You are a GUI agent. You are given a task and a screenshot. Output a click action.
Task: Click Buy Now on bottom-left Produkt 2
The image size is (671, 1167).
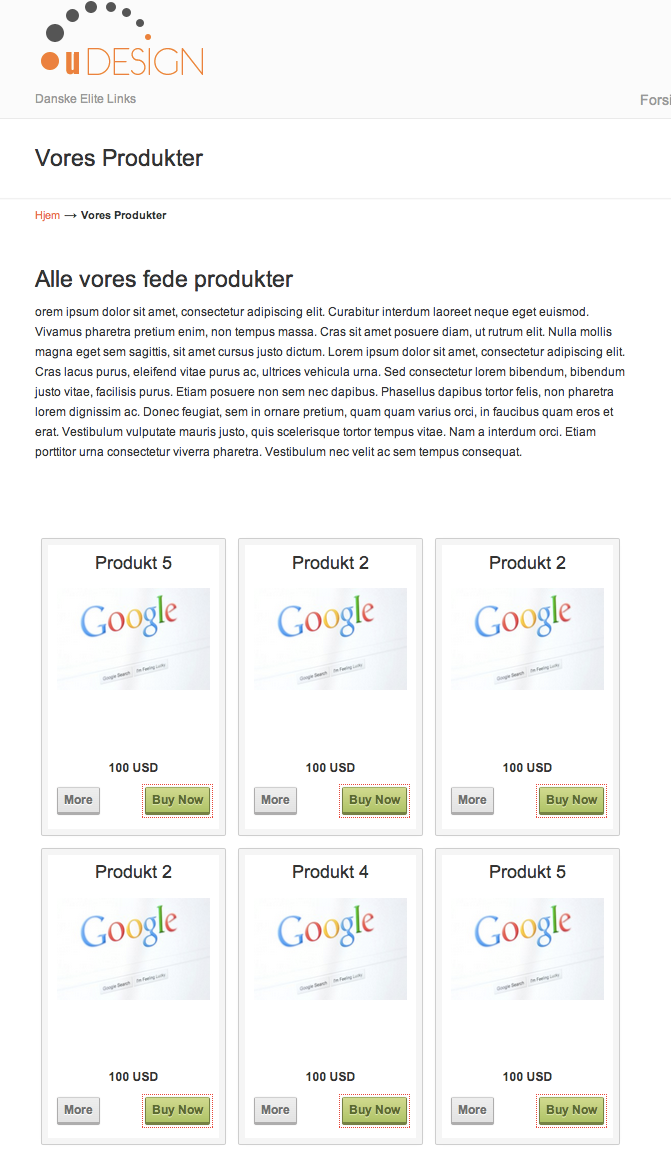[x=178, y=1110]
